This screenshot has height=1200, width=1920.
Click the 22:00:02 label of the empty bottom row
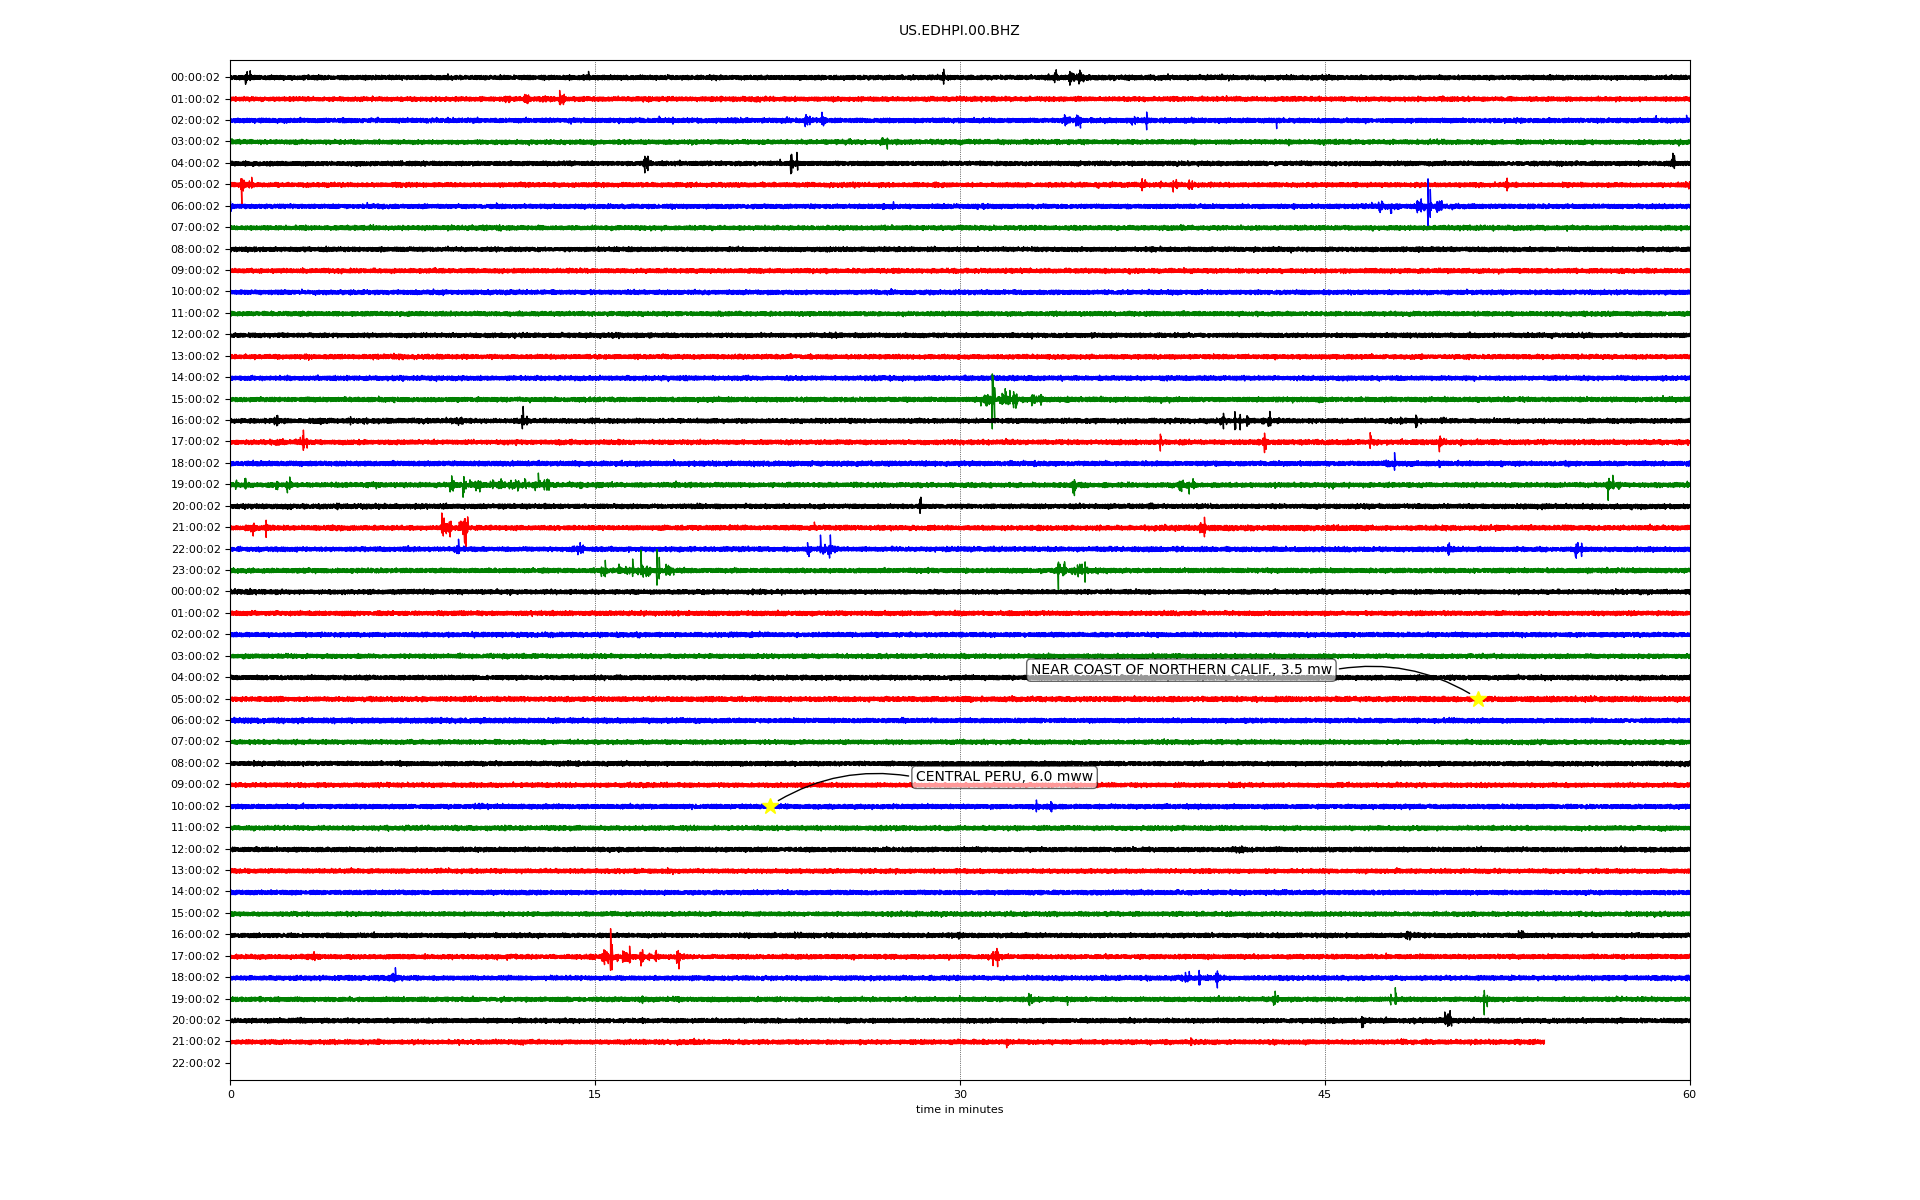[x=195, y=1063]
